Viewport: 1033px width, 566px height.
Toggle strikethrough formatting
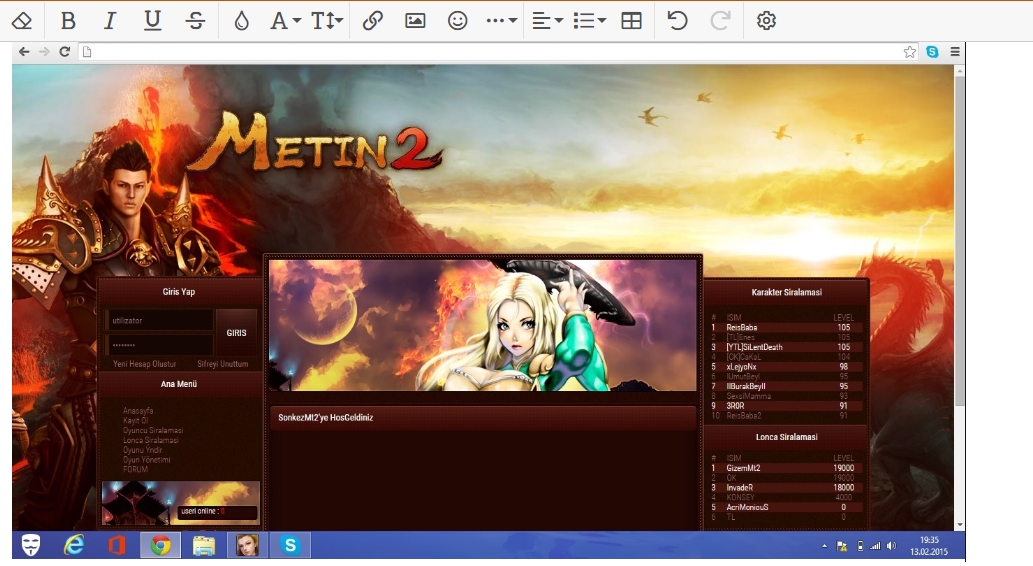[195, 21]
